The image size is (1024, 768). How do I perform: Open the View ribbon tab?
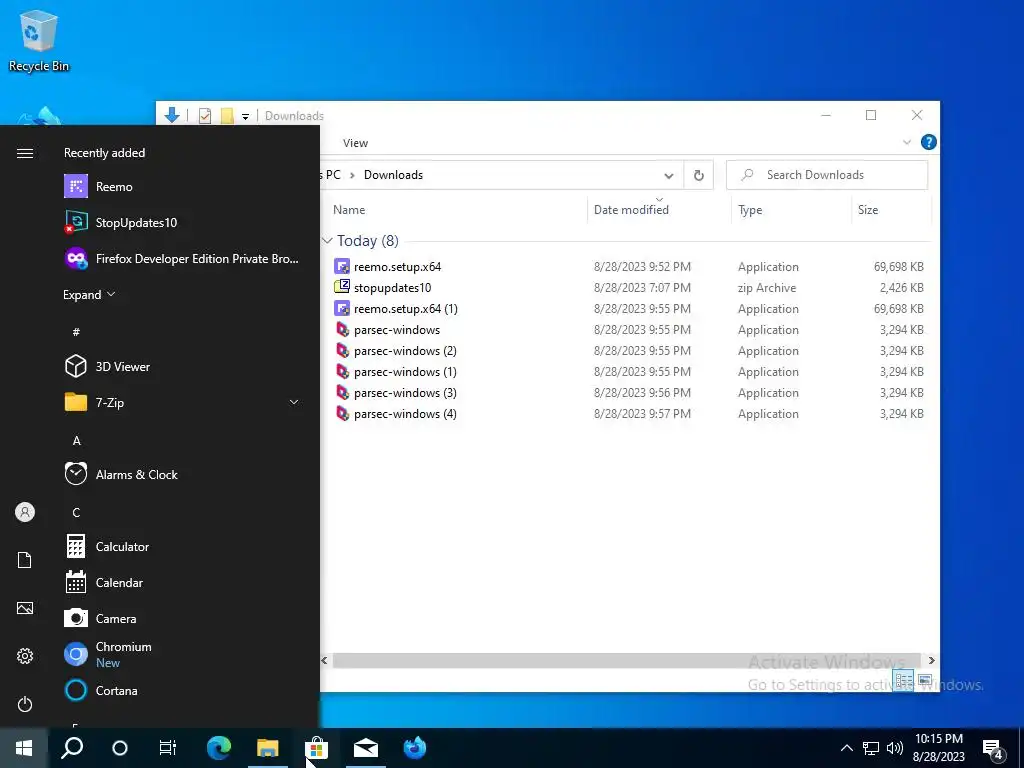point(355,143)
